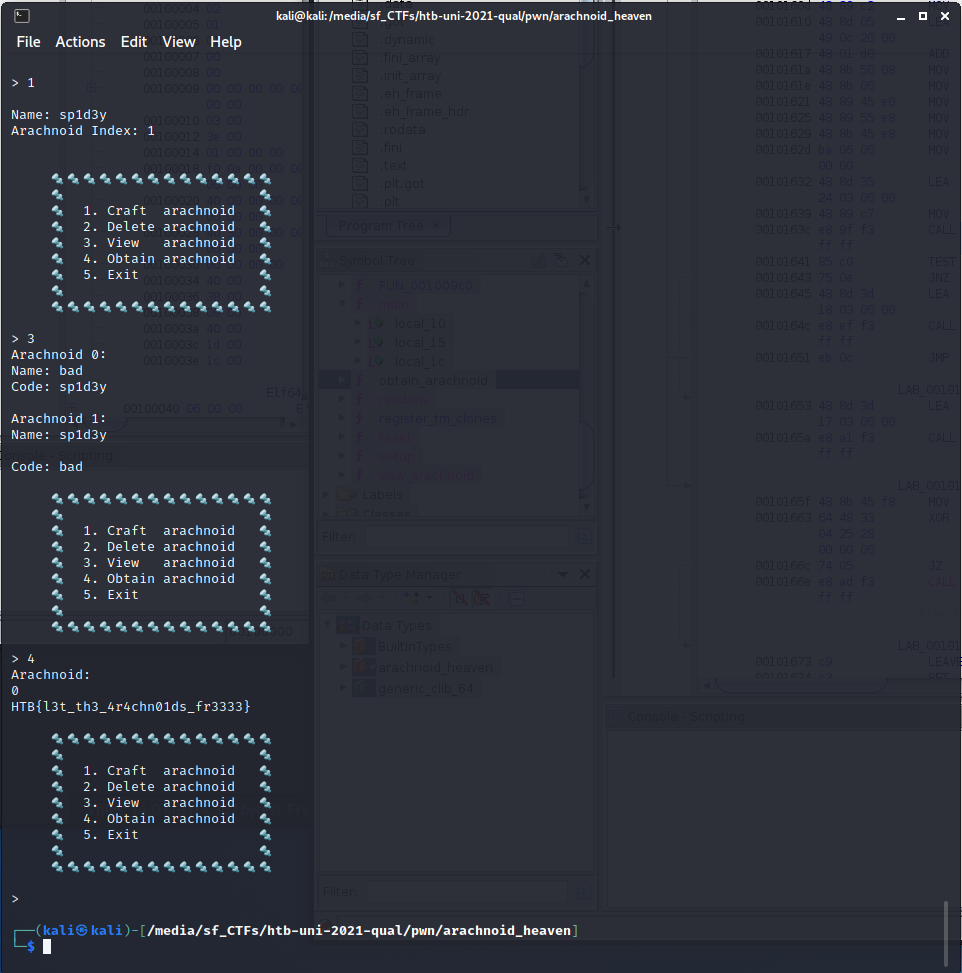Toggle the filter arrays icon in Data Type Manager

coord(482,598)
